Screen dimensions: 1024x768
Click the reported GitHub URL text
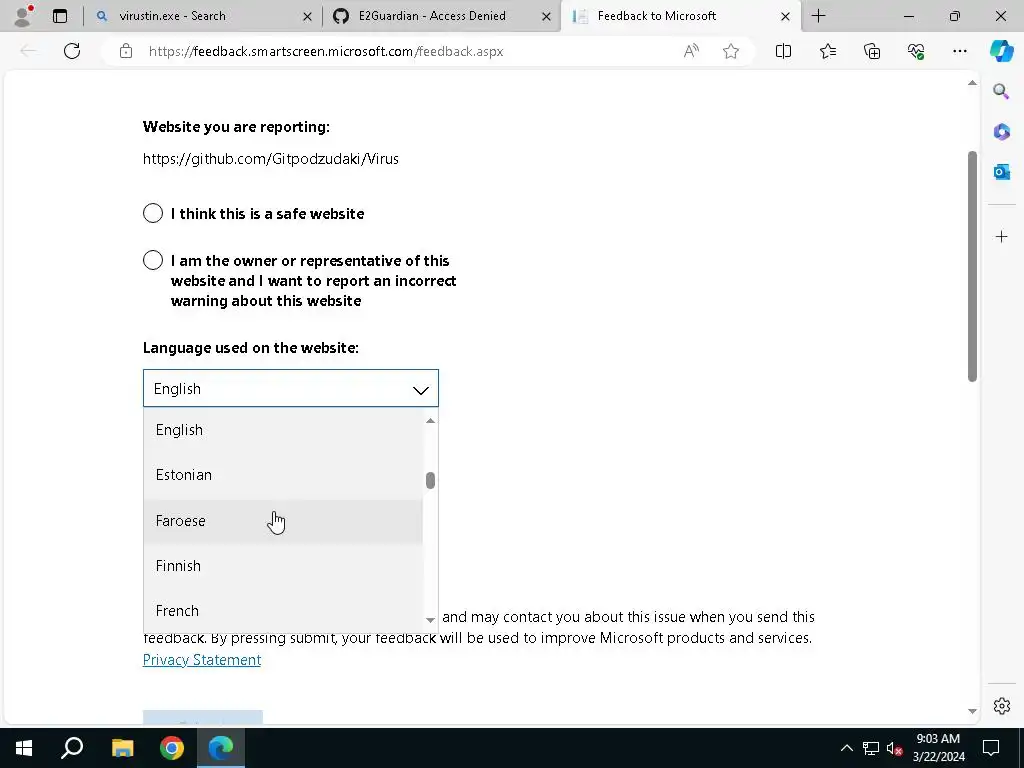click(x=271, y=159)
